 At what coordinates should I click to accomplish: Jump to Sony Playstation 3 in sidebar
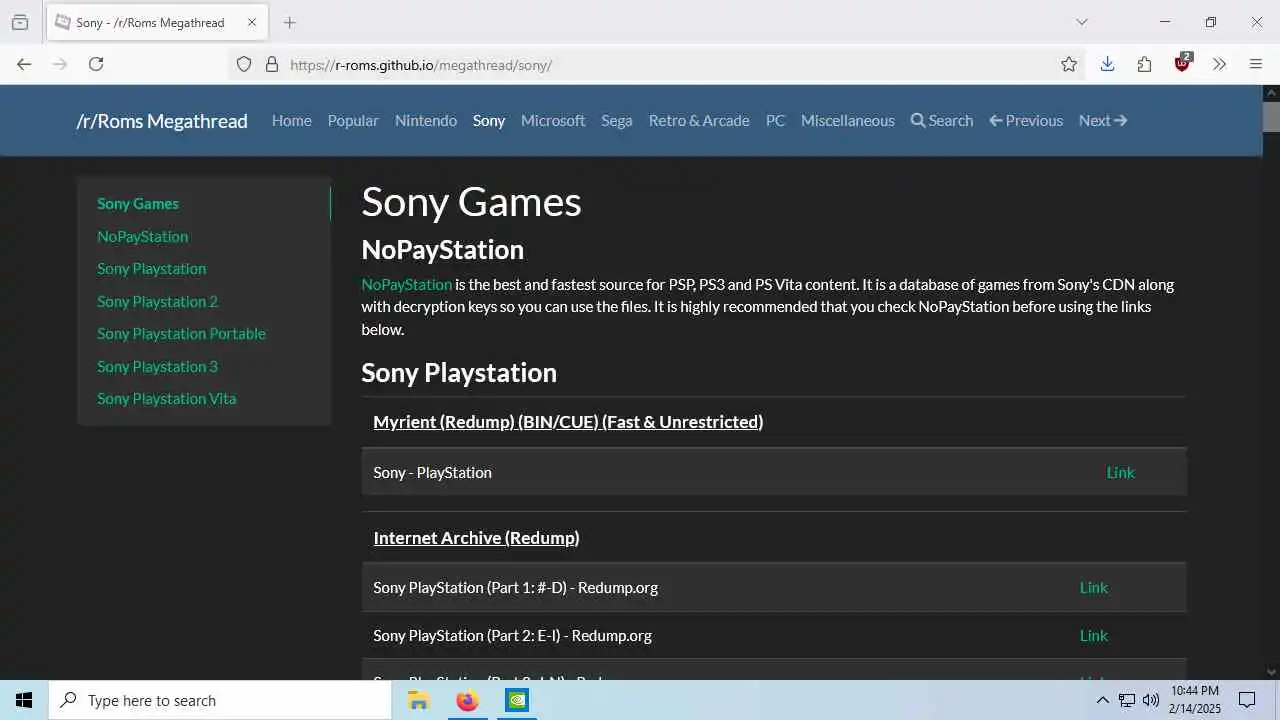[x=157, y=366]
